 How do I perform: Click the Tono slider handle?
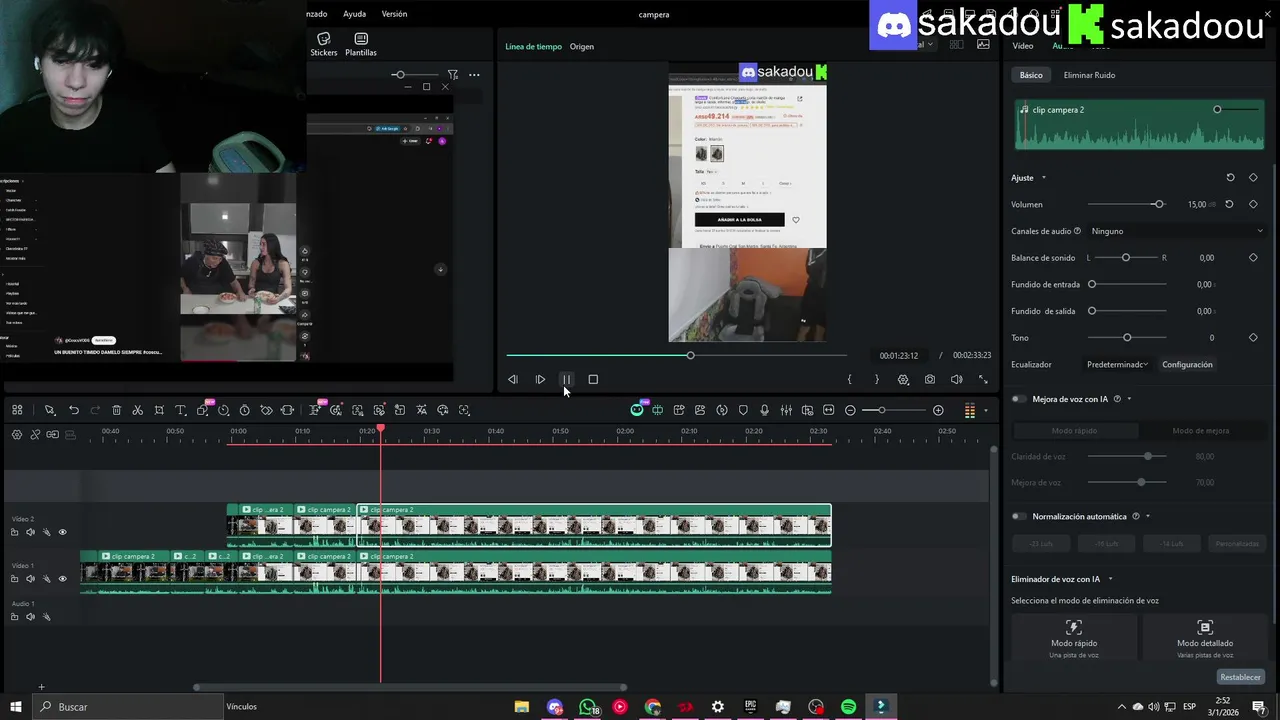(1127, 338)
